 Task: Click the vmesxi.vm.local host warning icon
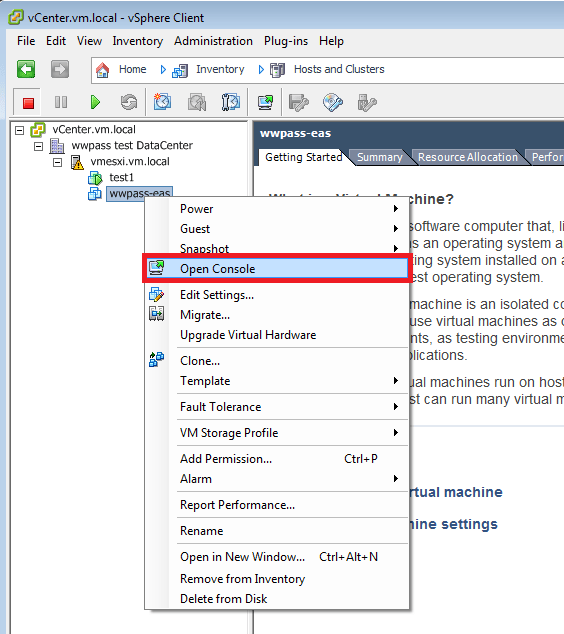pyautogui.click(x=77, y=162)
